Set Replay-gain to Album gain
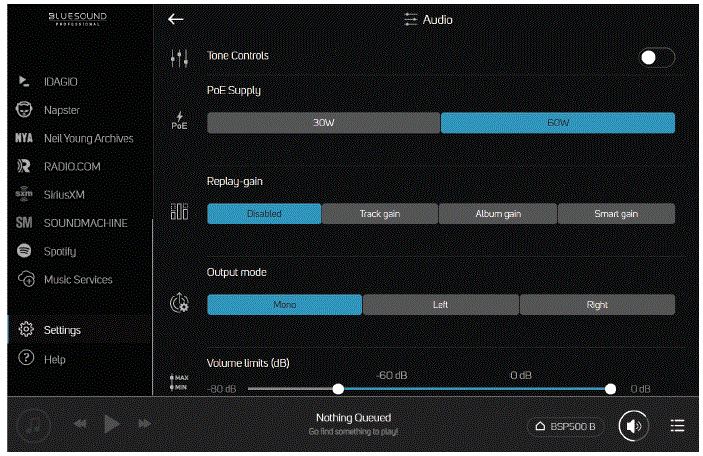This screenshot has width=703, height=456. [498, 213]
